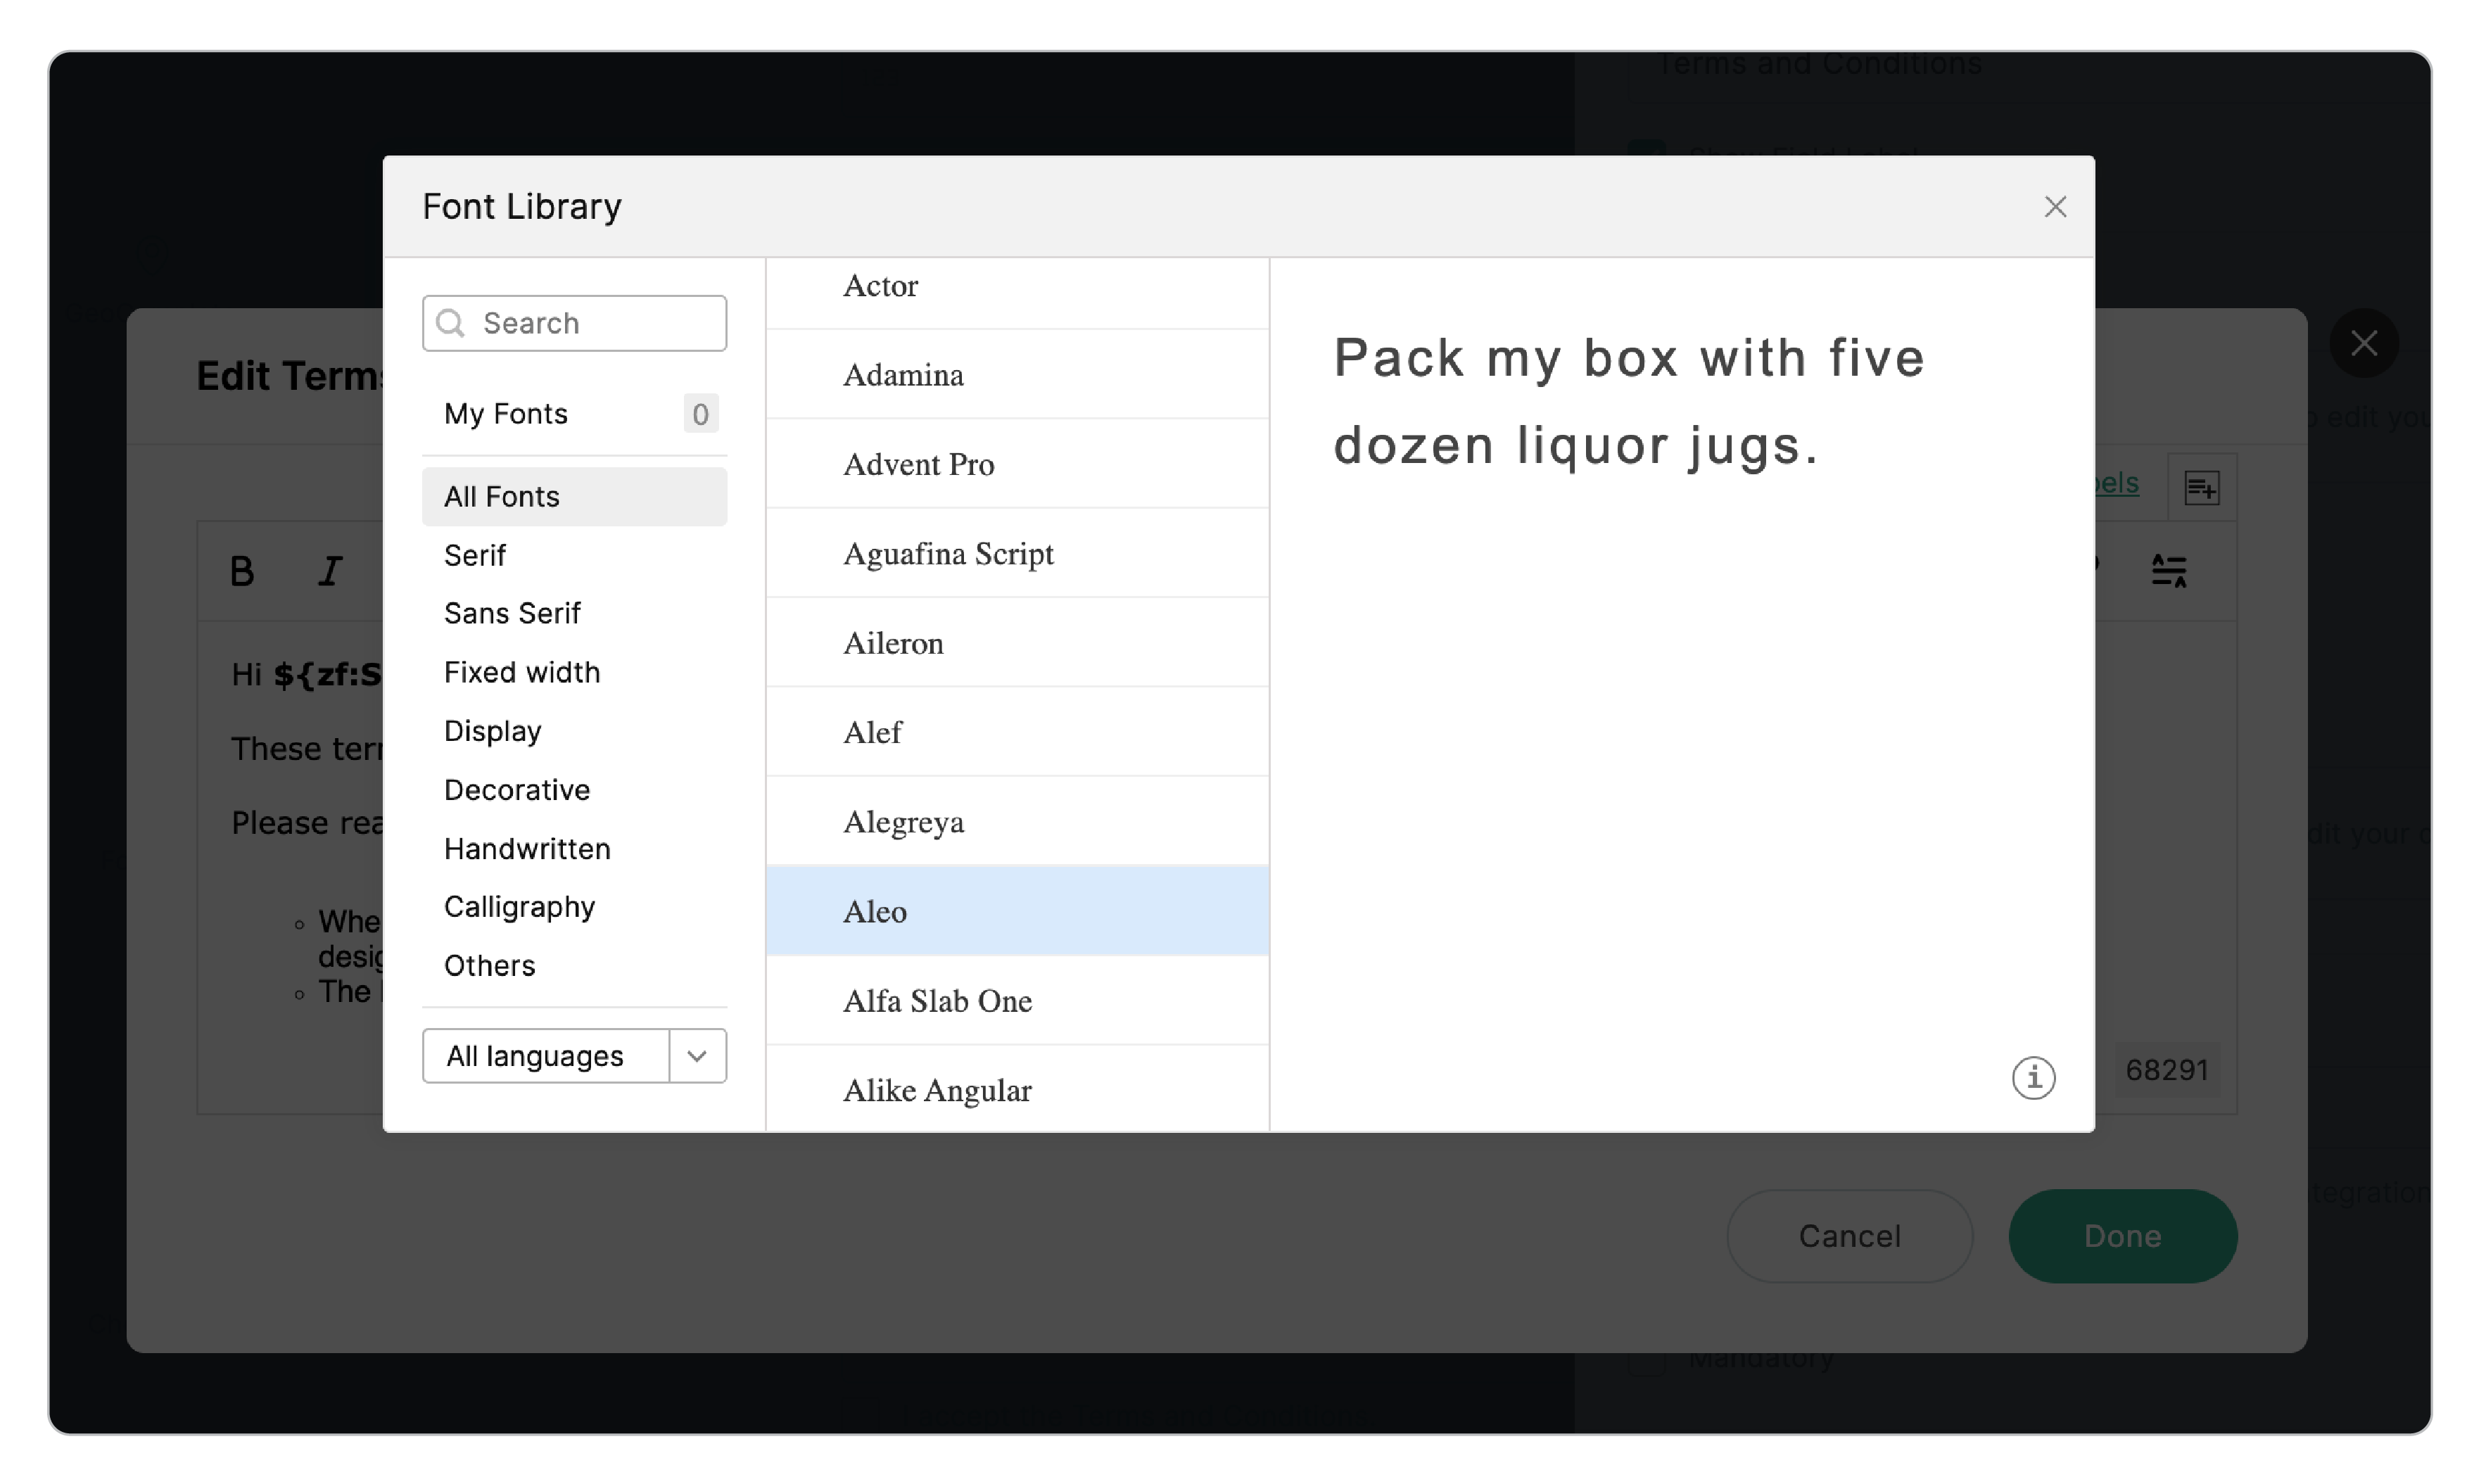
Task: Click the search magnifier in Font Library
Action: pos(451,323)
